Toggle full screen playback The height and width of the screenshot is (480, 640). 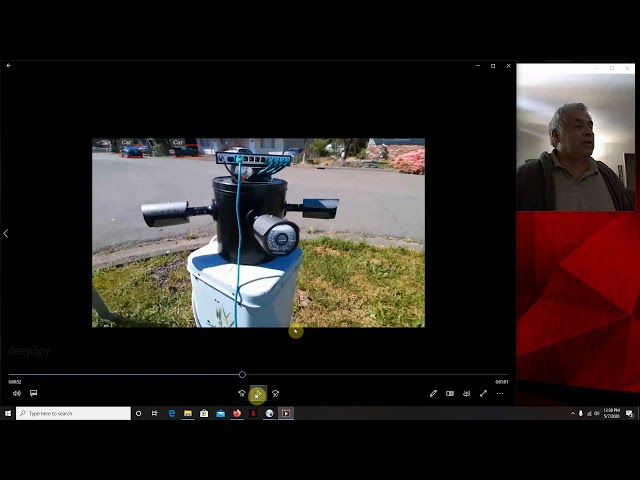[x=483, y=393]
